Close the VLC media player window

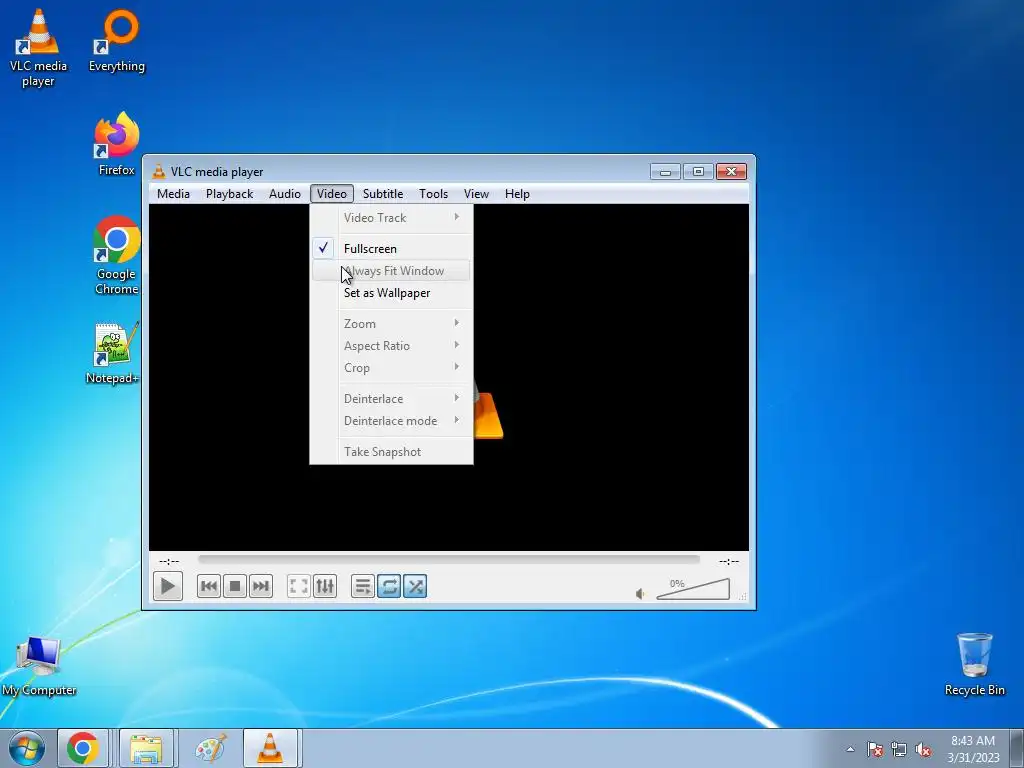[731, 172]
